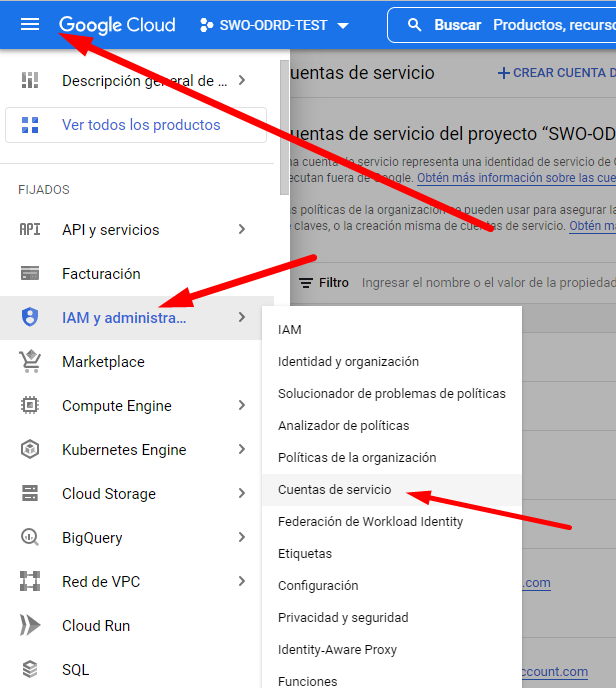Open the SWO-ODRD-TEST project selector dropdown
The width and height of the screenshot is (616, 688).
point(275,25)
